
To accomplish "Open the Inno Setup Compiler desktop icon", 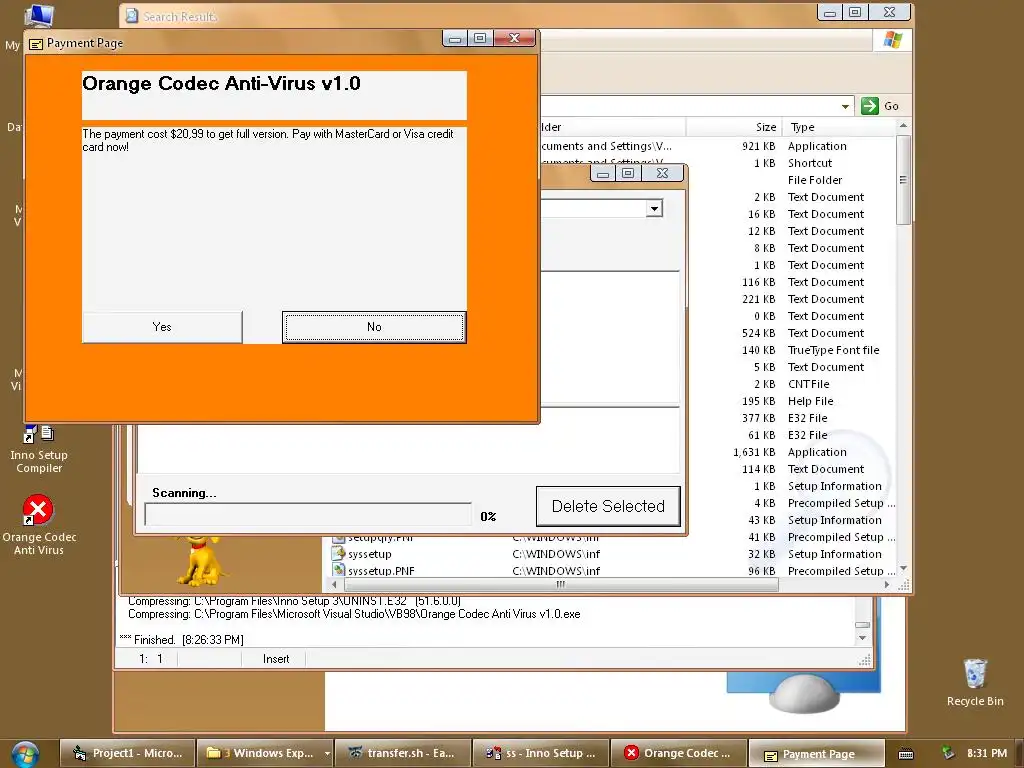I will pos(39,449).
